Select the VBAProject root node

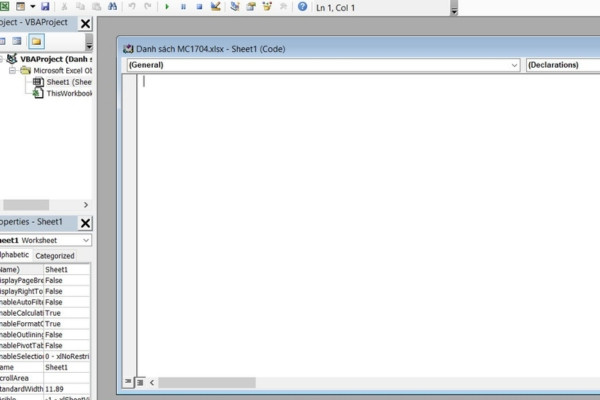[x=55, y=59]
